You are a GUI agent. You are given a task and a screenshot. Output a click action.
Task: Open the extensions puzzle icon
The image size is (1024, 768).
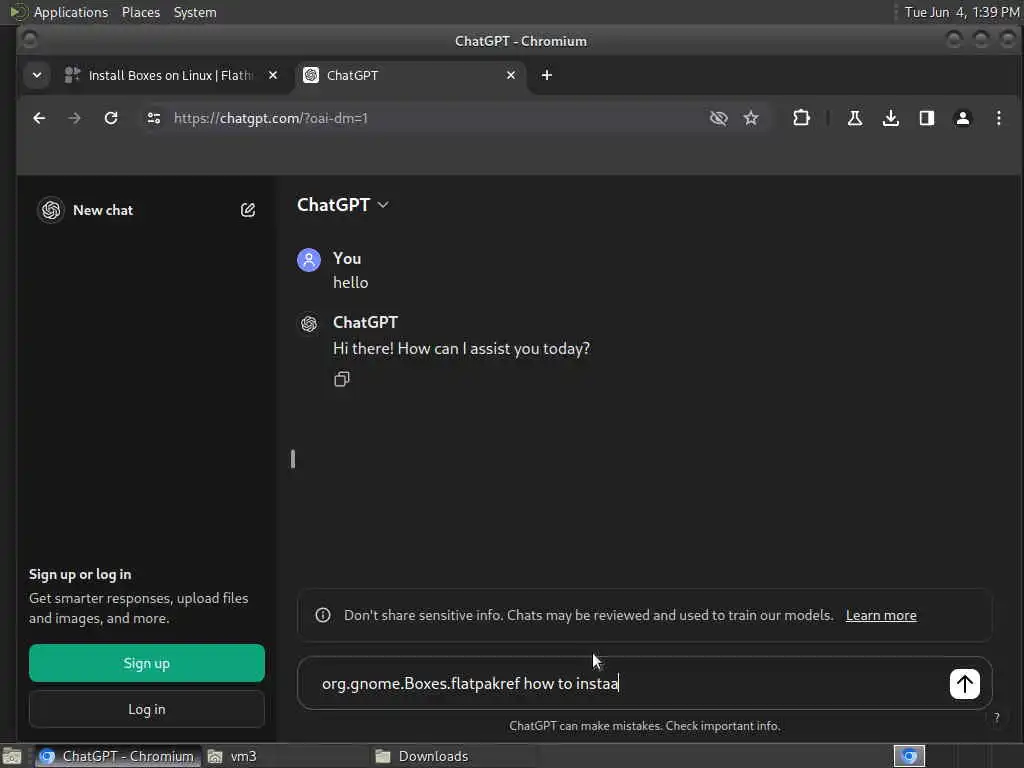[x=801, y=118]
